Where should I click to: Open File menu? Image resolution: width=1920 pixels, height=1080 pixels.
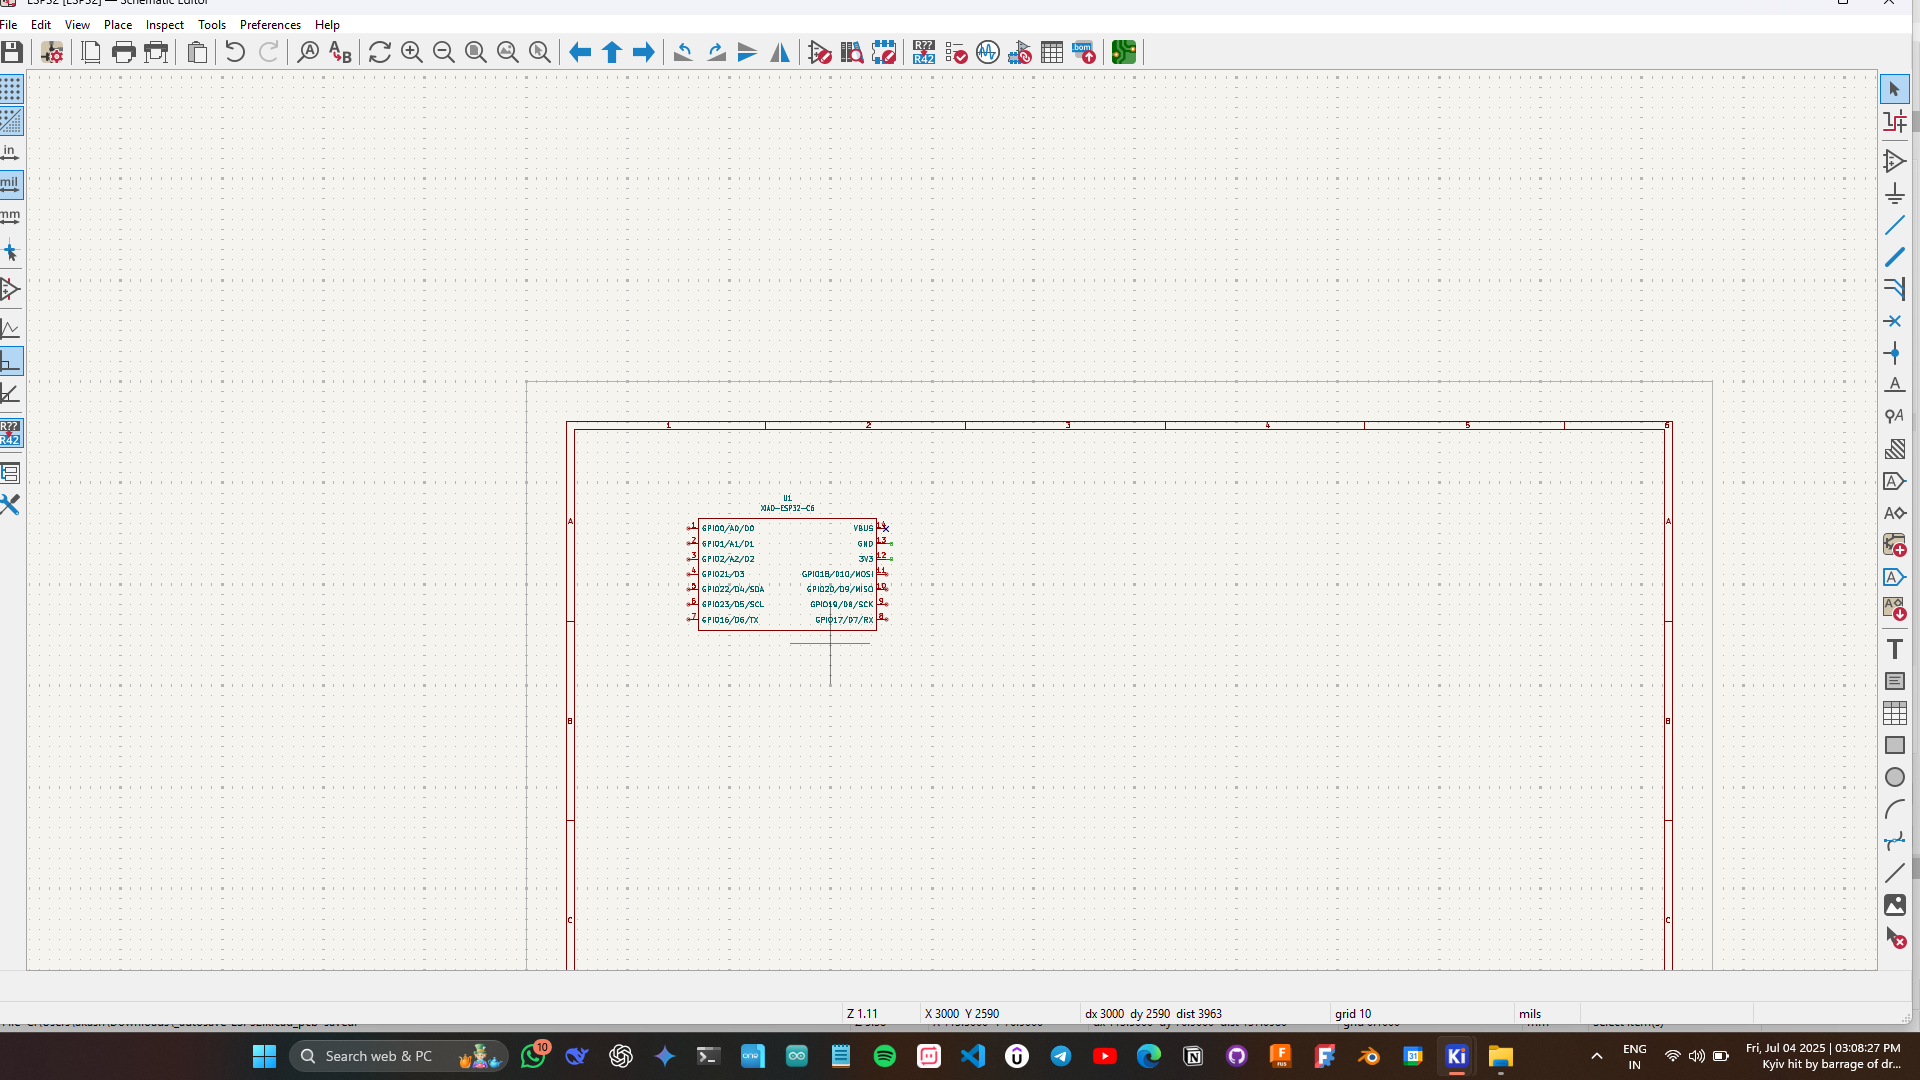point(9,25)
